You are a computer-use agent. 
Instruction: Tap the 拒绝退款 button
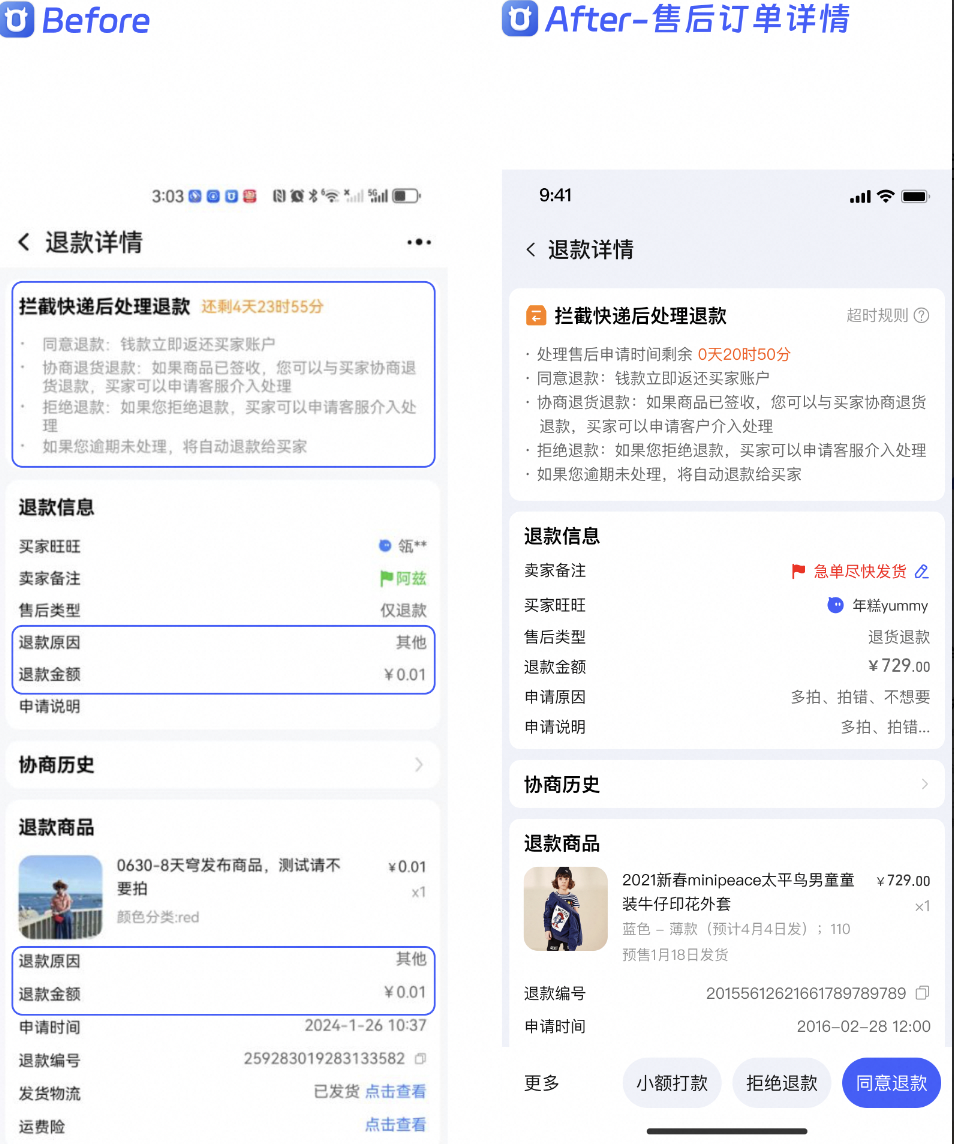tap(782, 1083)
